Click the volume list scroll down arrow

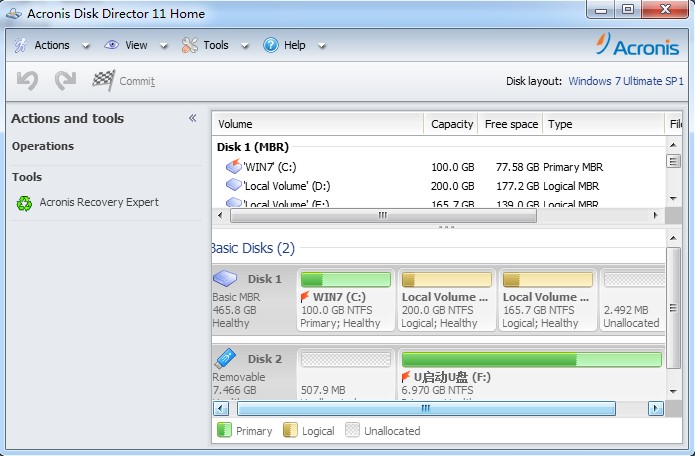673,199
